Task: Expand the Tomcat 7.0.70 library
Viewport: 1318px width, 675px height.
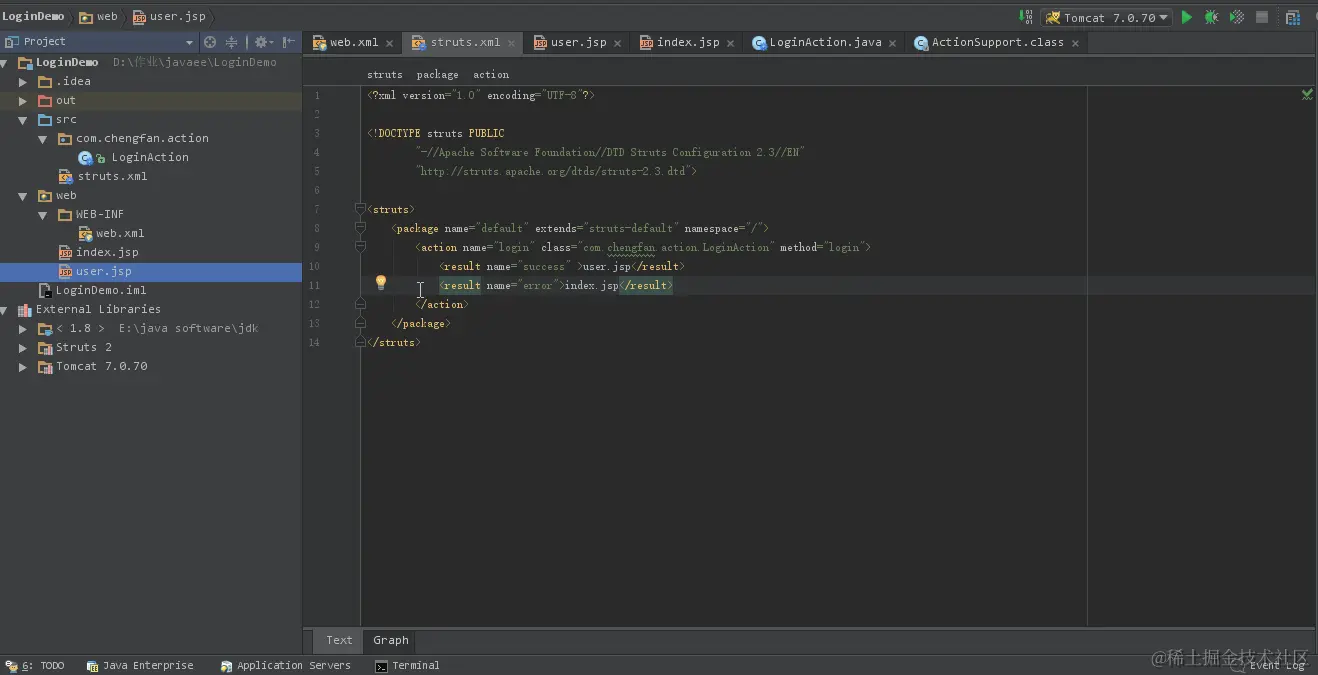Action: 23,367
